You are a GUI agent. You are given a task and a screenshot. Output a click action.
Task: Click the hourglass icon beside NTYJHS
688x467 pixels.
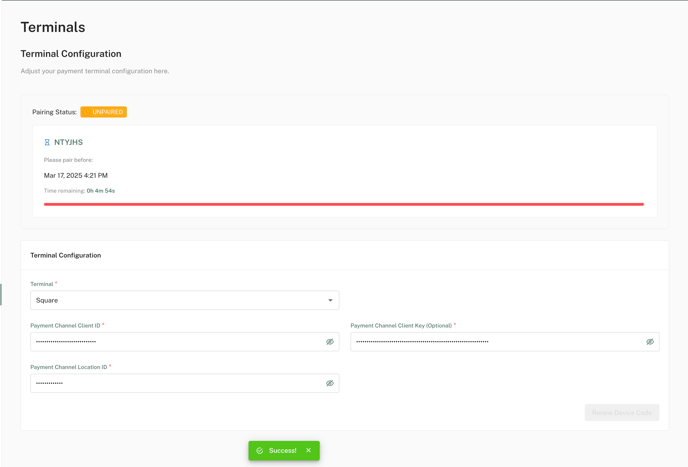click(47, 143)
